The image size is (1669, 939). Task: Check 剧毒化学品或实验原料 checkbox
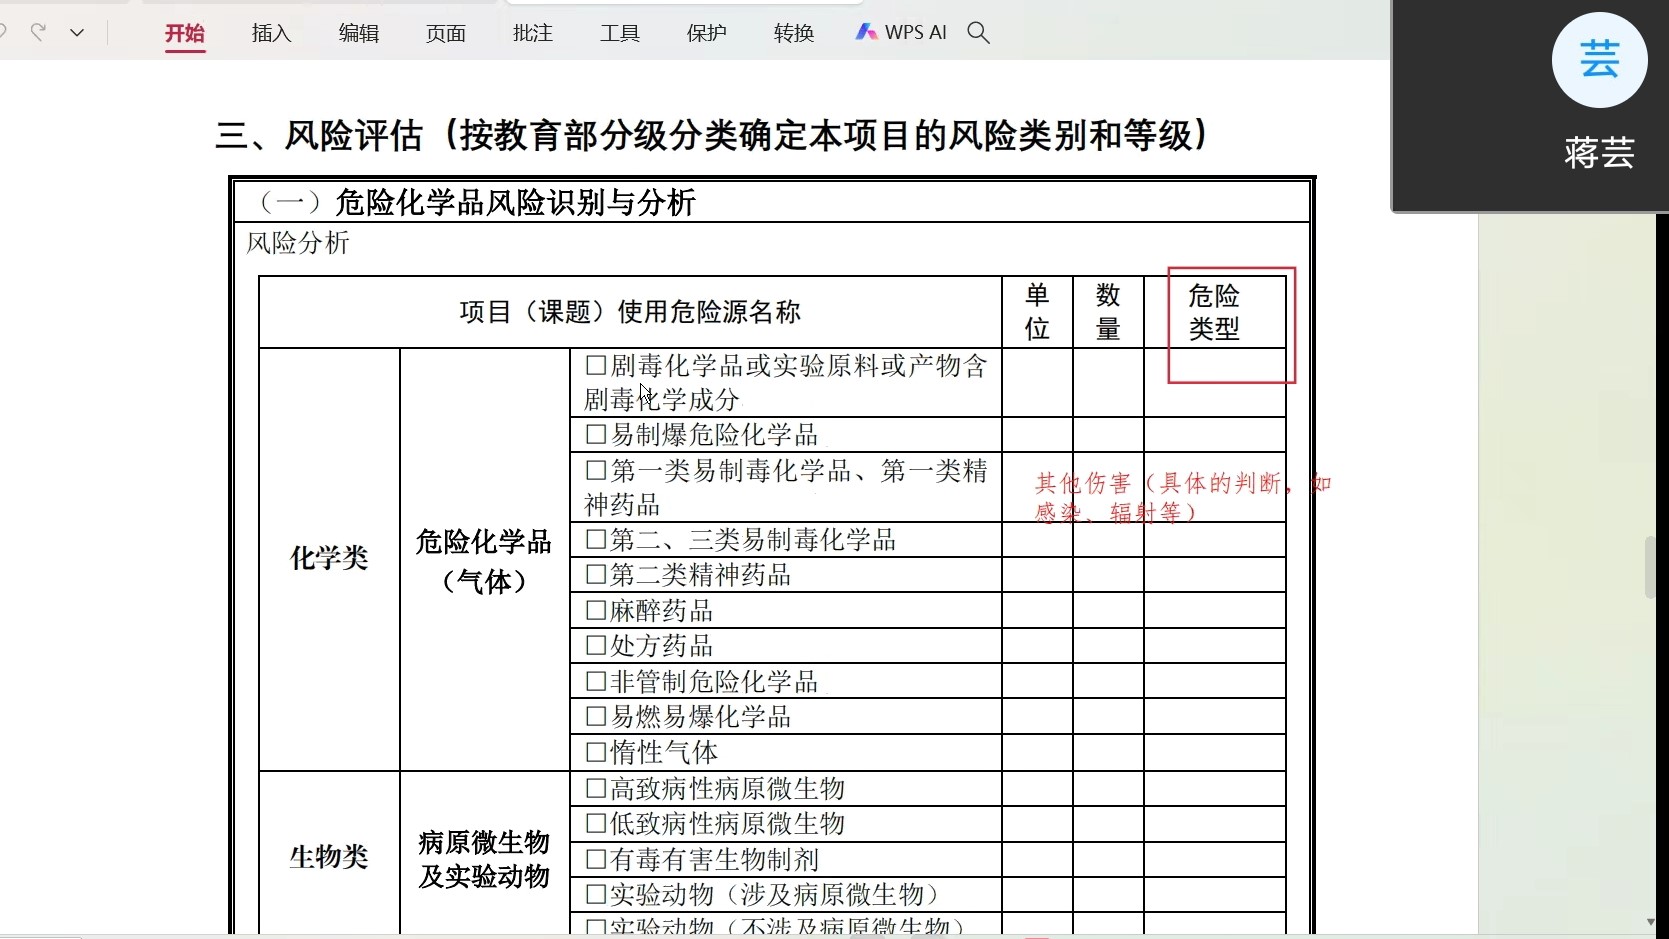coord(596,365)
